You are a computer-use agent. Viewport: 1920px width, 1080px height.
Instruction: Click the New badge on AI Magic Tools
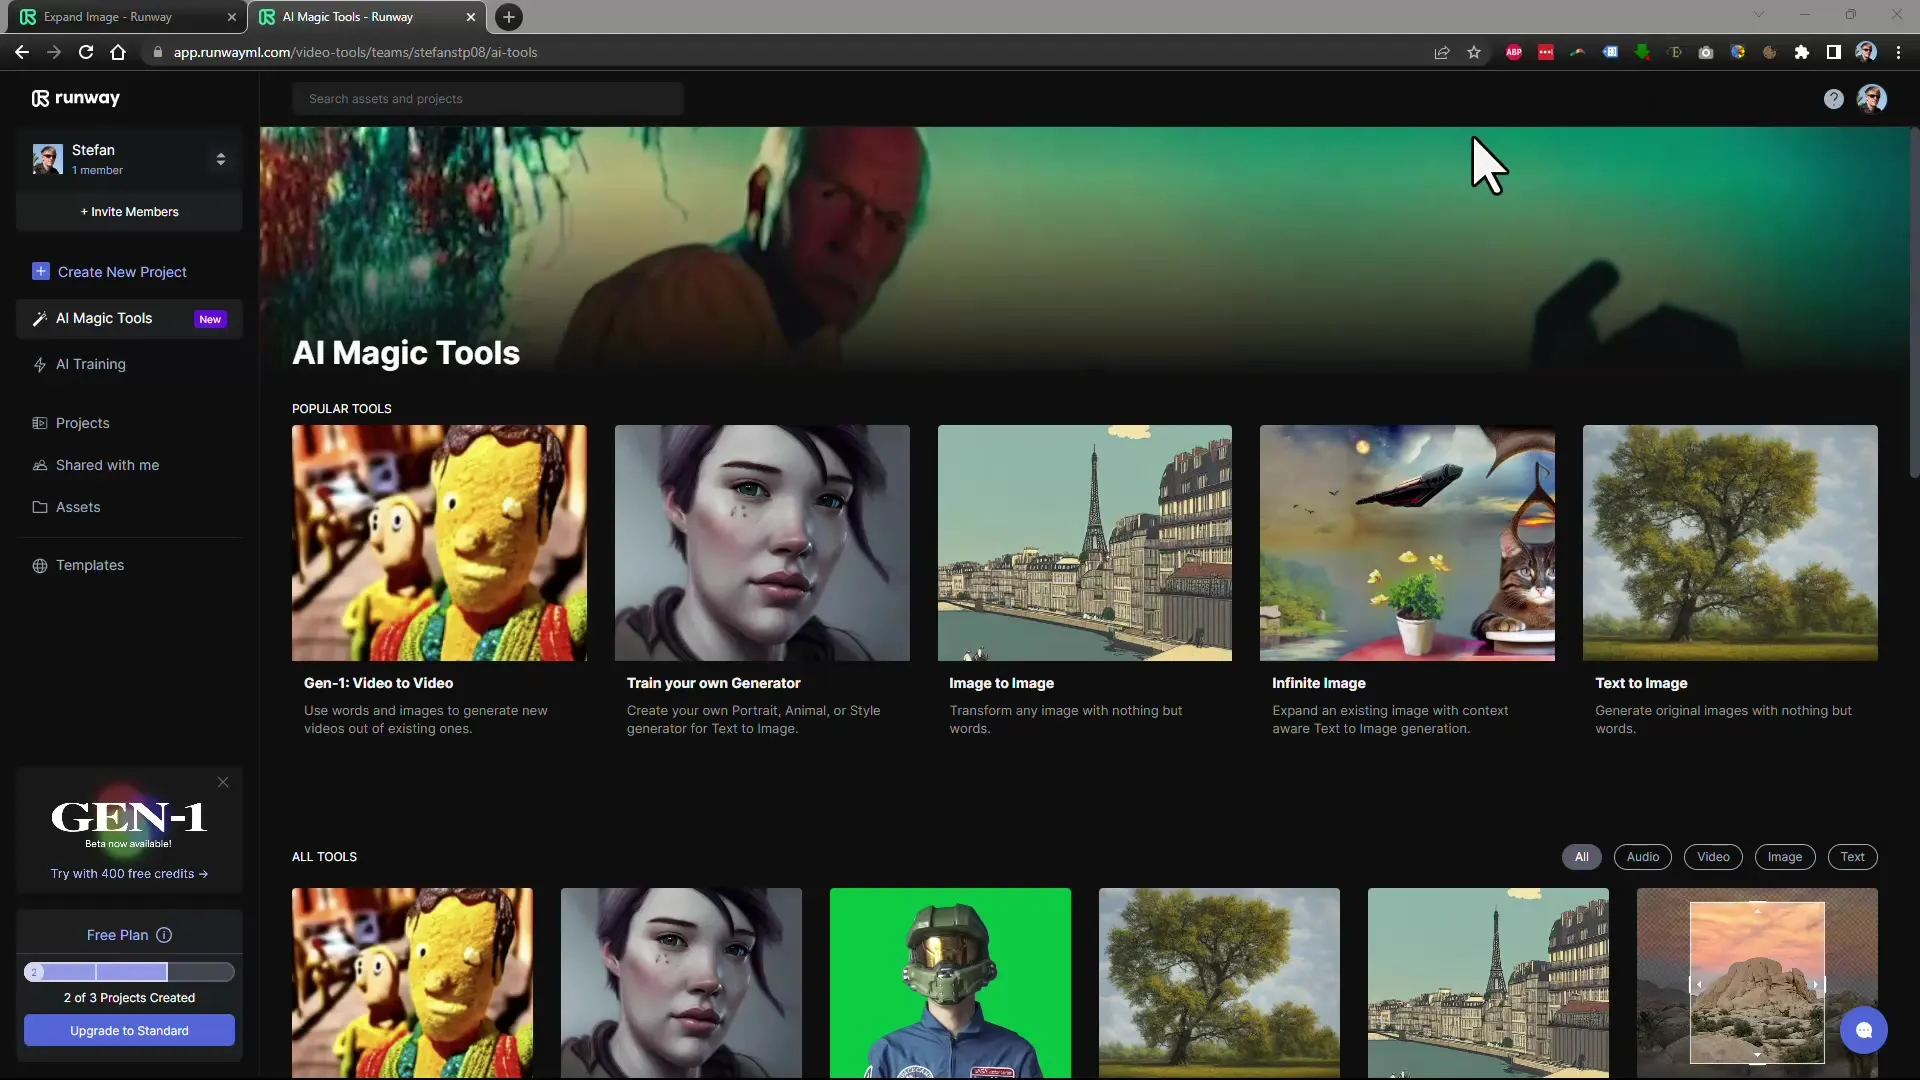[x=210, y=319]
